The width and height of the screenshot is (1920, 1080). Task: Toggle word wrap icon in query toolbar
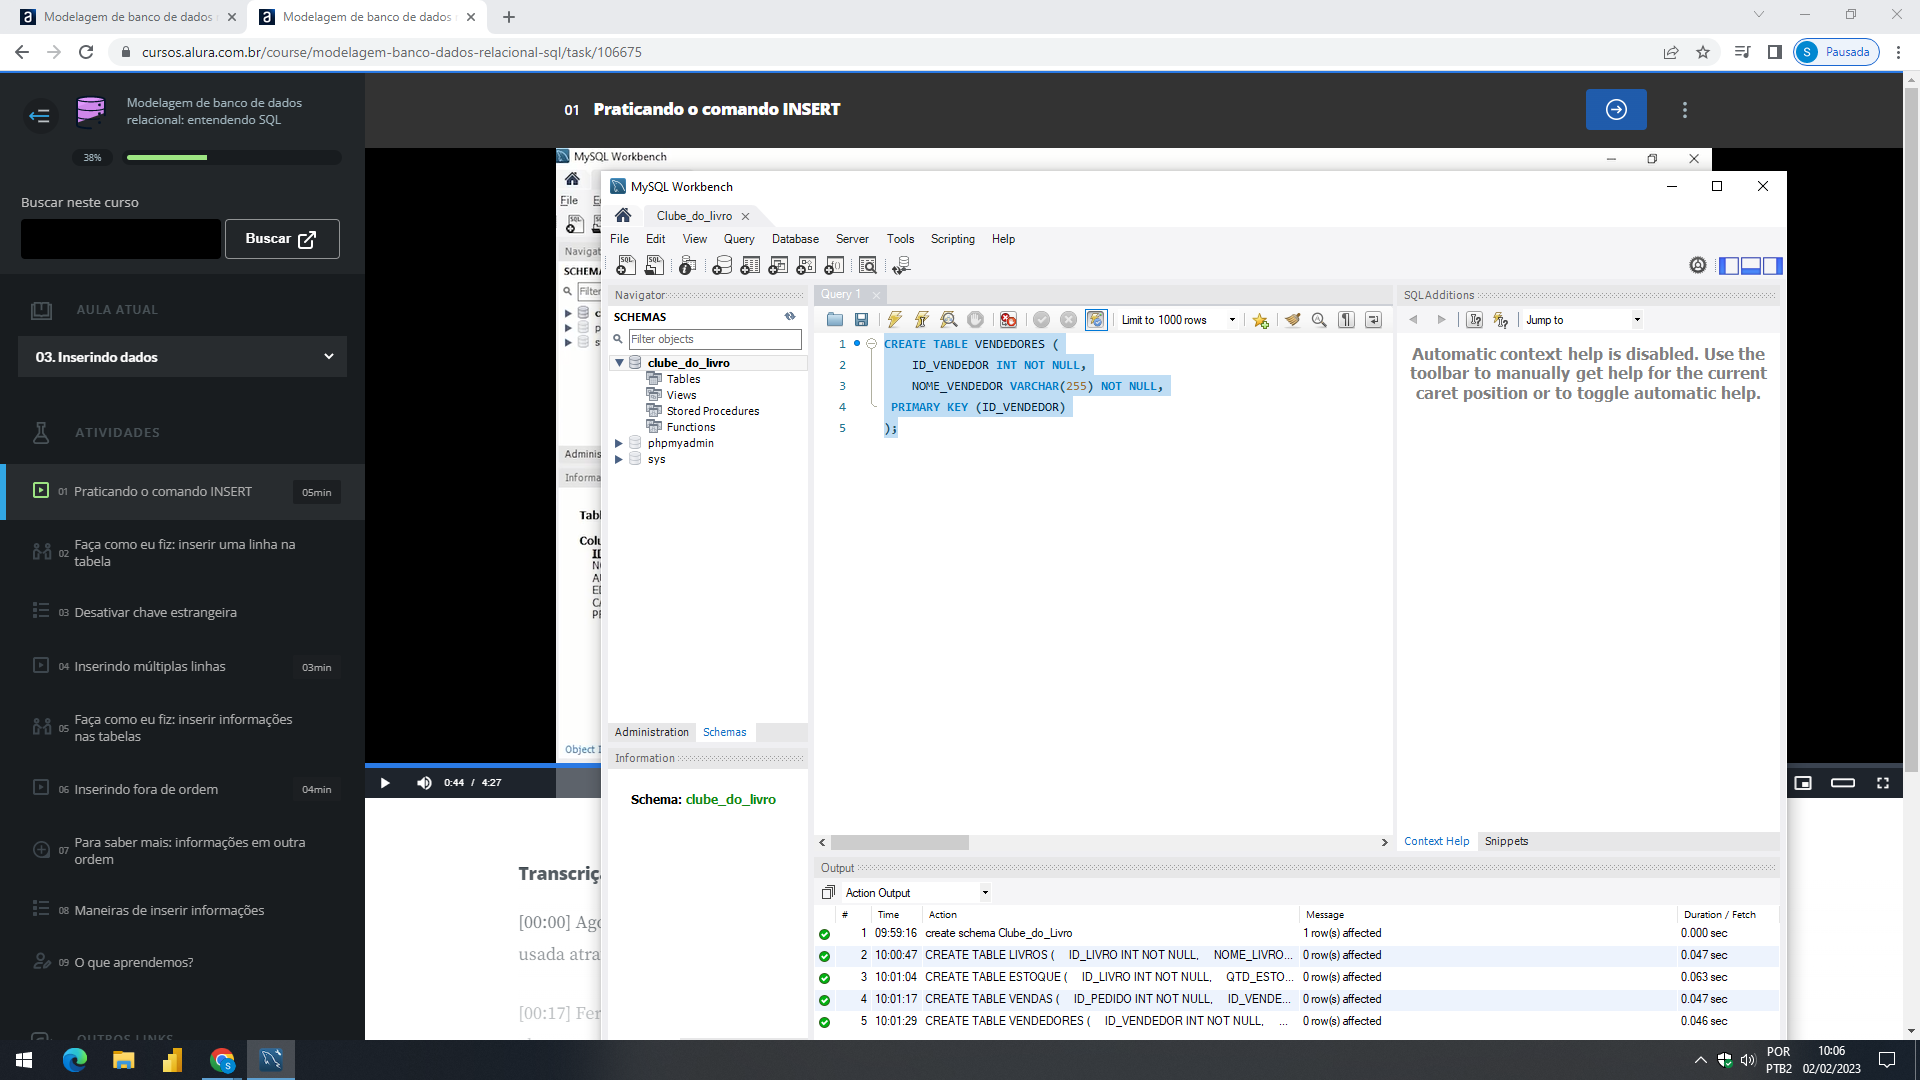[1374, 320]
